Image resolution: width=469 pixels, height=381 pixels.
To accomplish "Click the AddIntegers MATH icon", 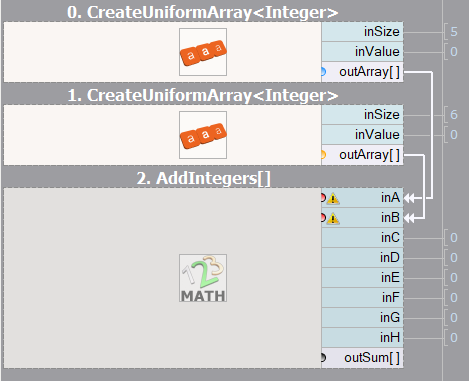I will 203,278.
